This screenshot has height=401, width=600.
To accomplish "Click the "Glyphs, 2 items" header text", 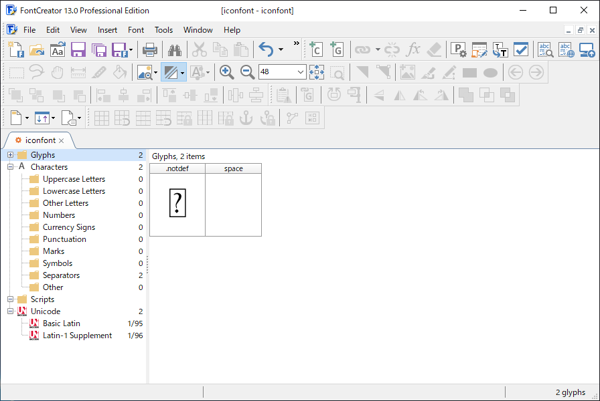I will pyautogui.click(x=178, y=156).
